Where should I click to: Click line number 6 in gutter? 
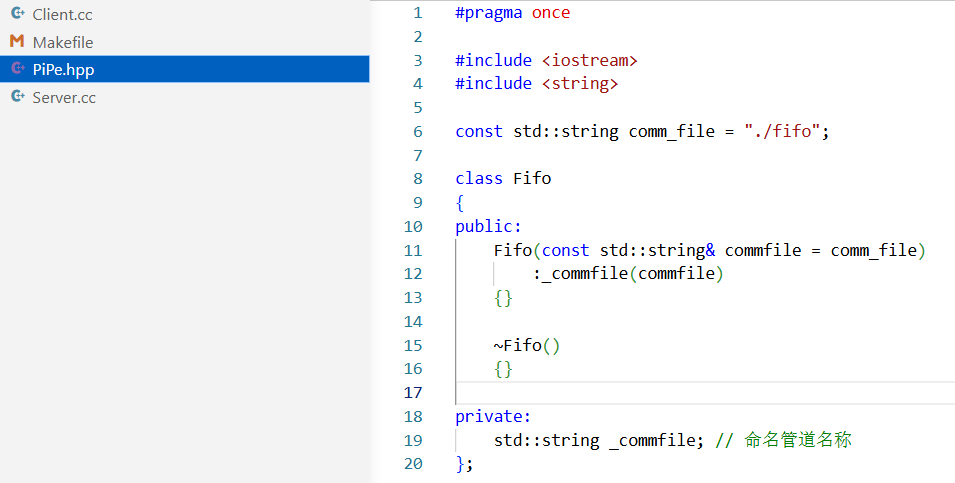tap(418, 132)
